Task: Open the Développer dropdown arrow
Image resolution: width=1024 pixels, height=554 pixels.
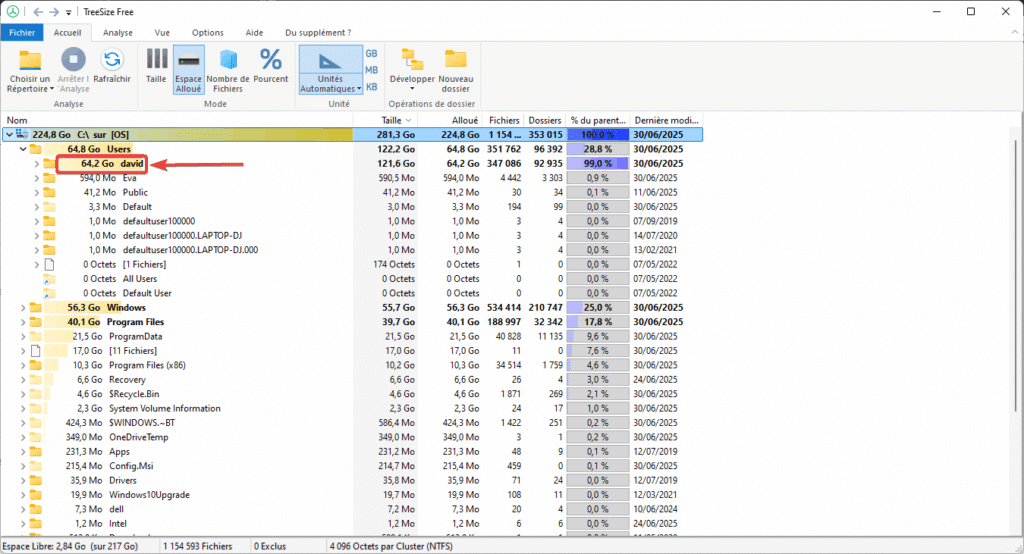Action: tap(412, 89)
